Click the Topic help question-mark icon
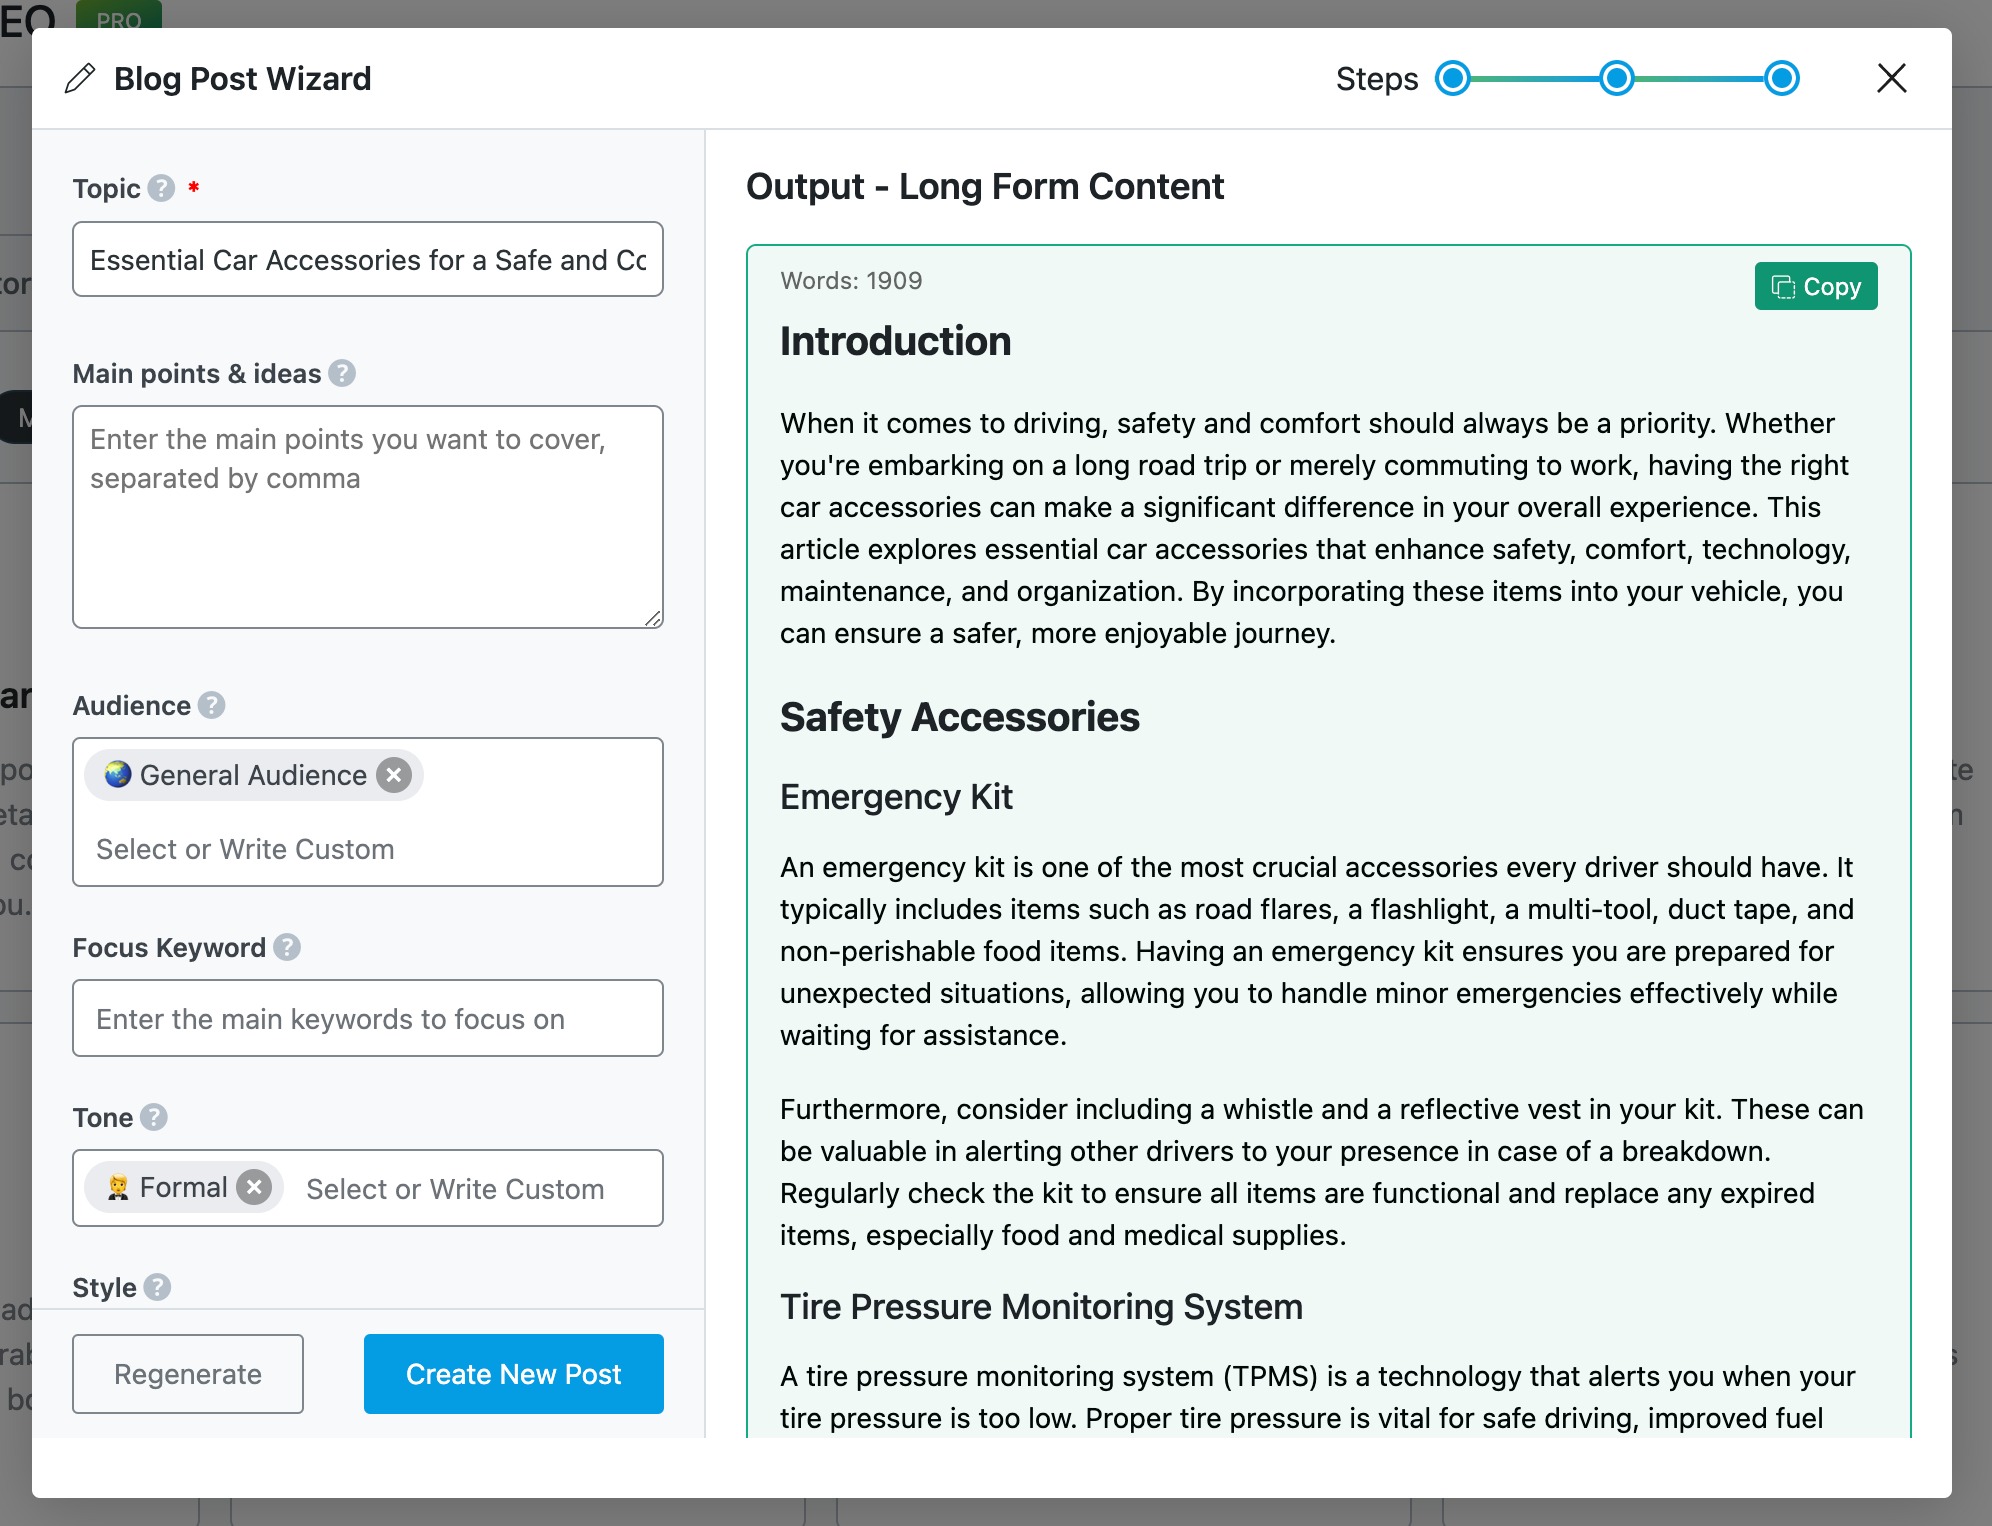Screen dimensions: 1992x1526 161,188
